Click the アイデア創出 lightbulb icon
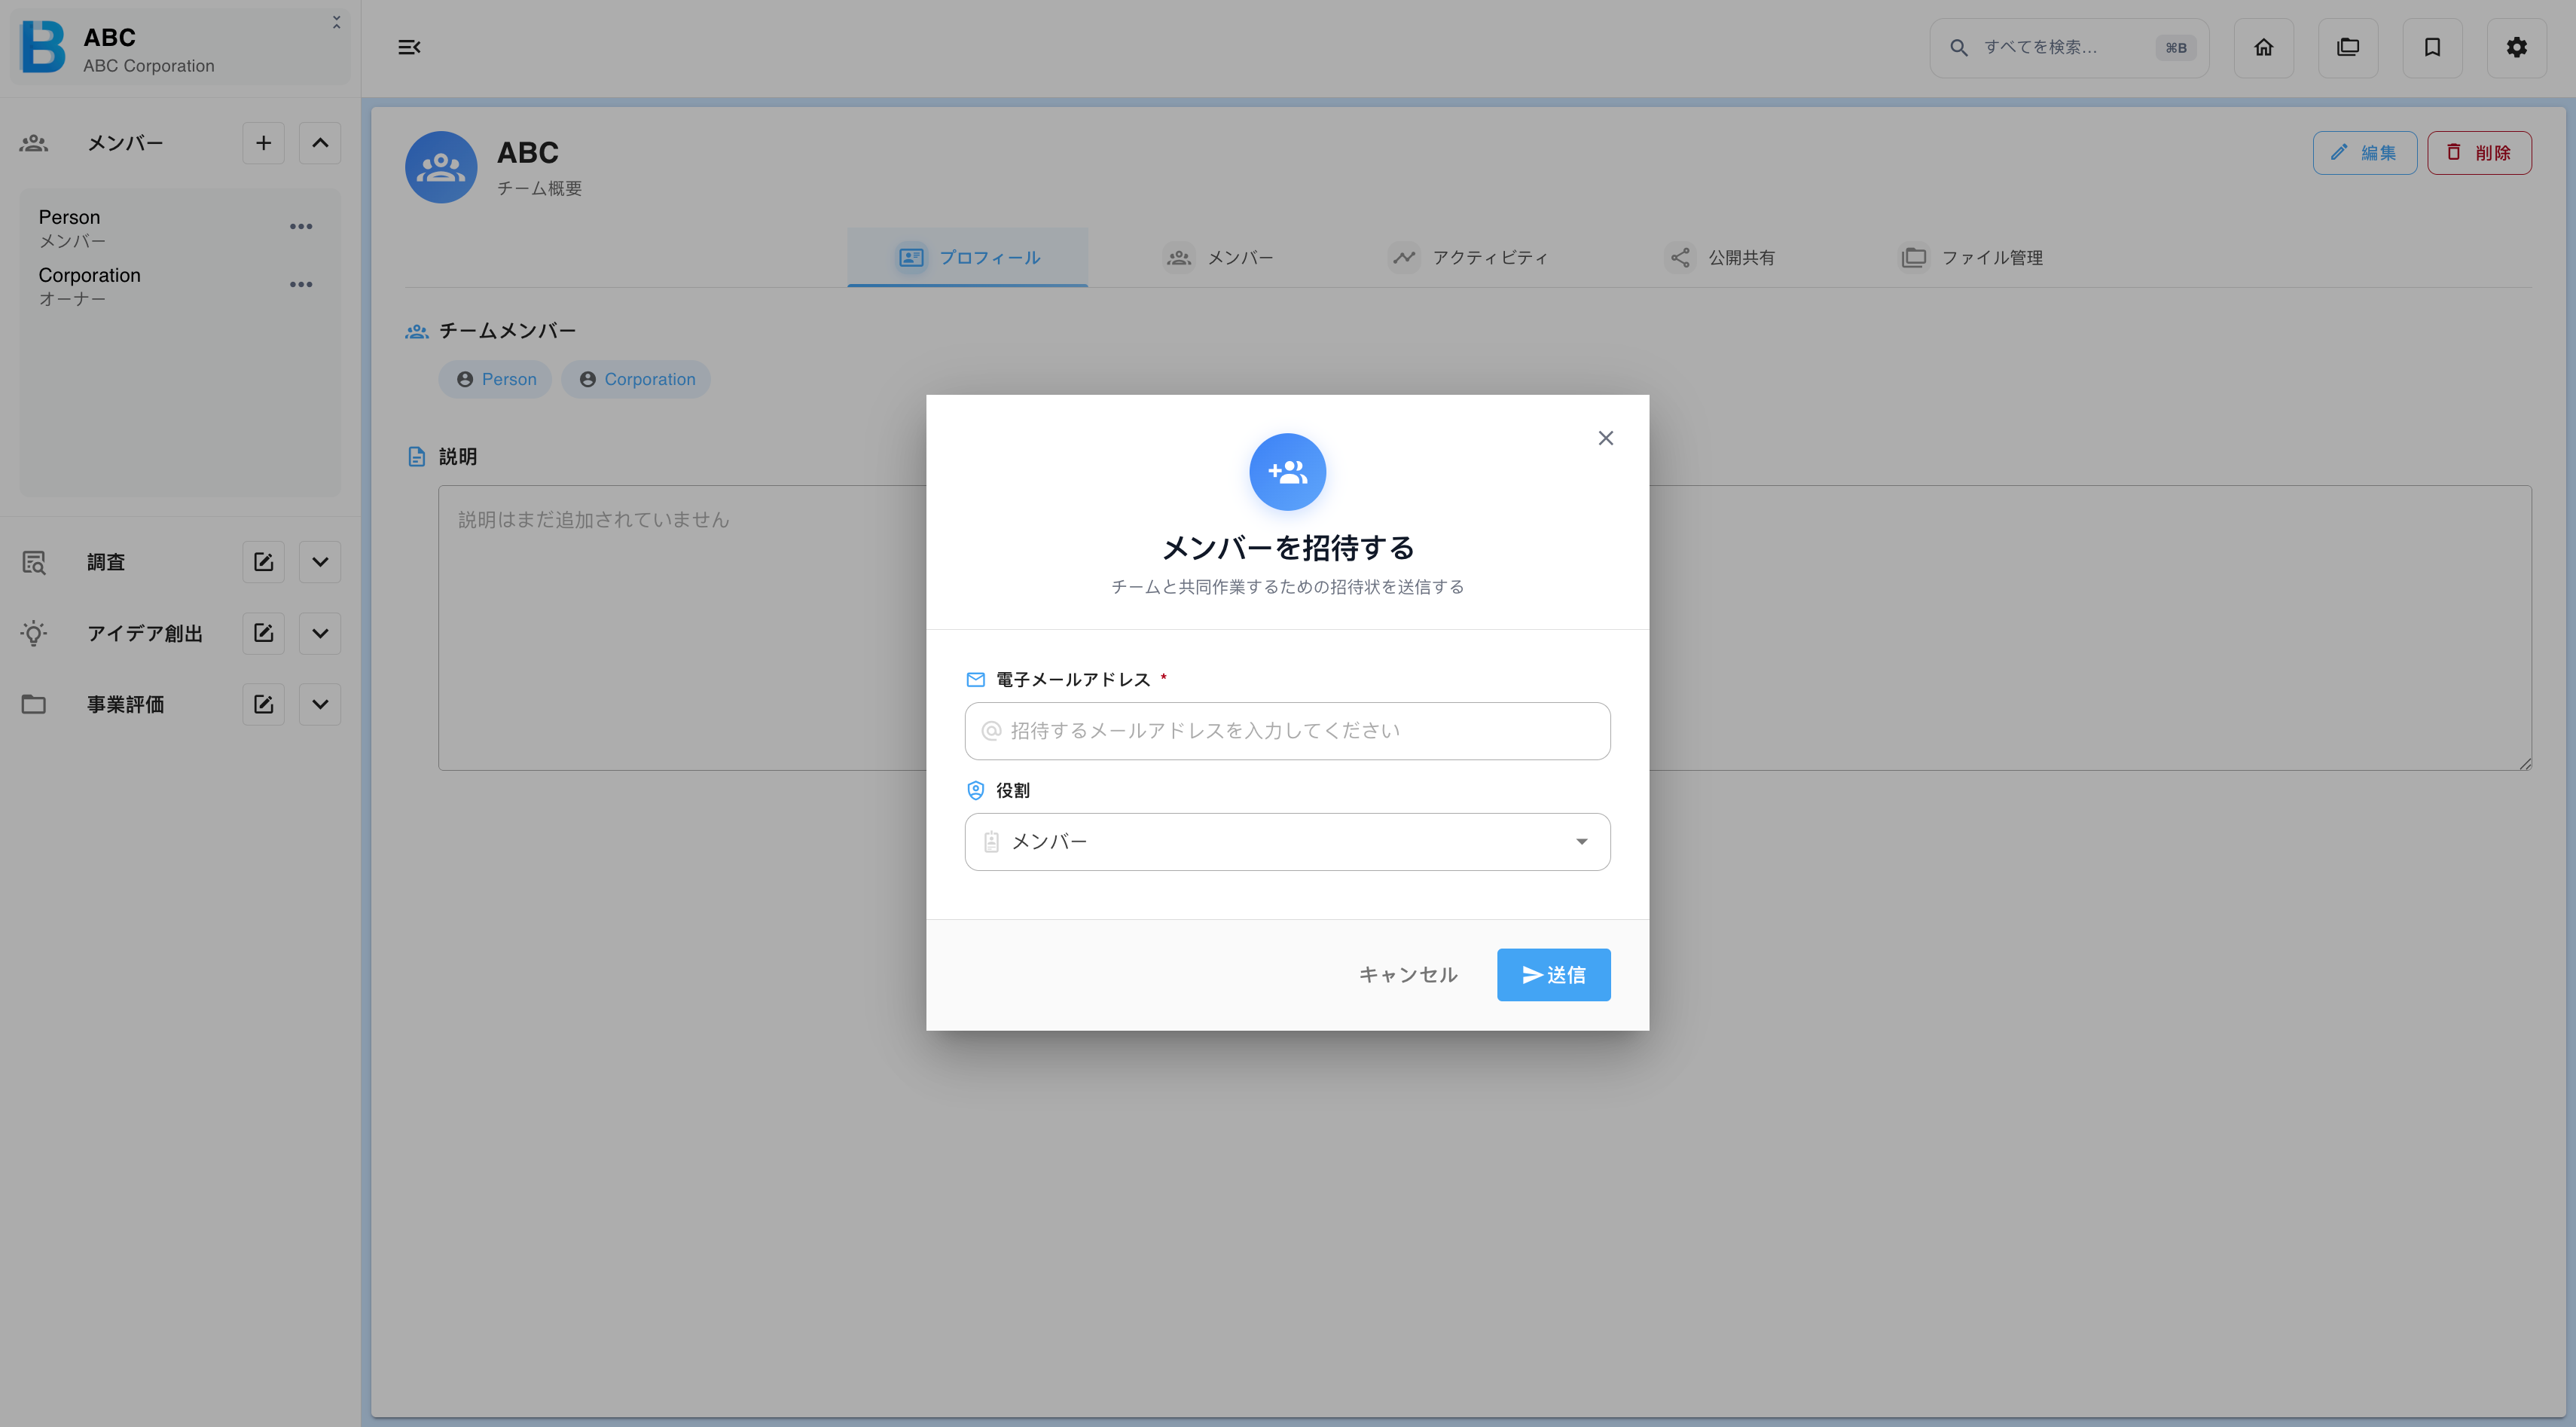This screenshot has width=2576, height=1427. (x=34, y=633)
